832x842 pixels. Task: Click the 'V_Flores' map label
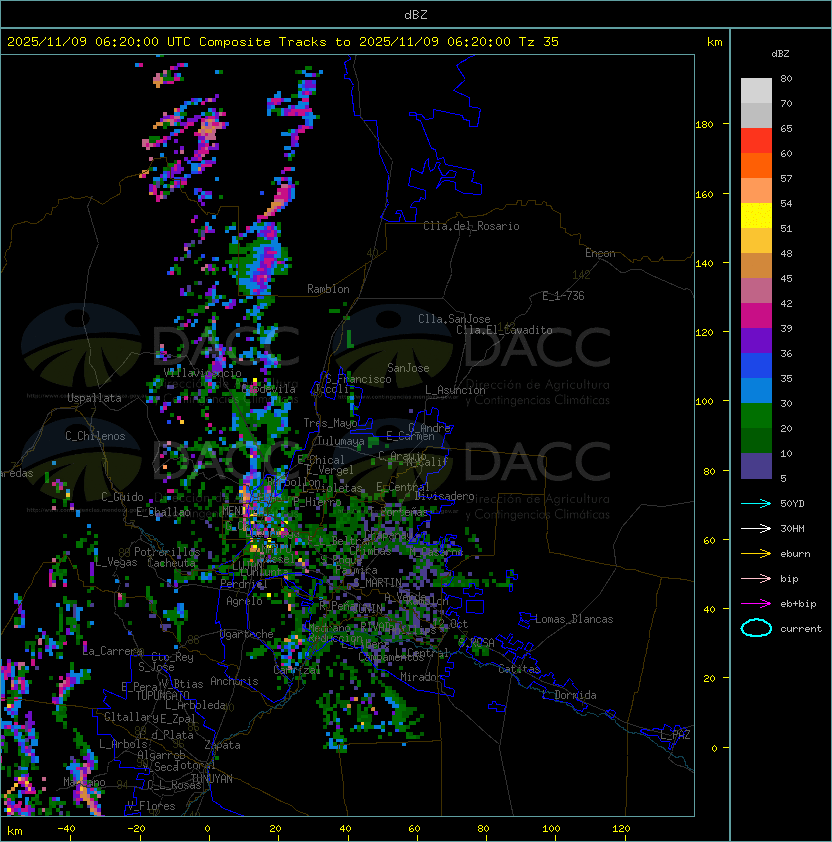coord(151,806)
